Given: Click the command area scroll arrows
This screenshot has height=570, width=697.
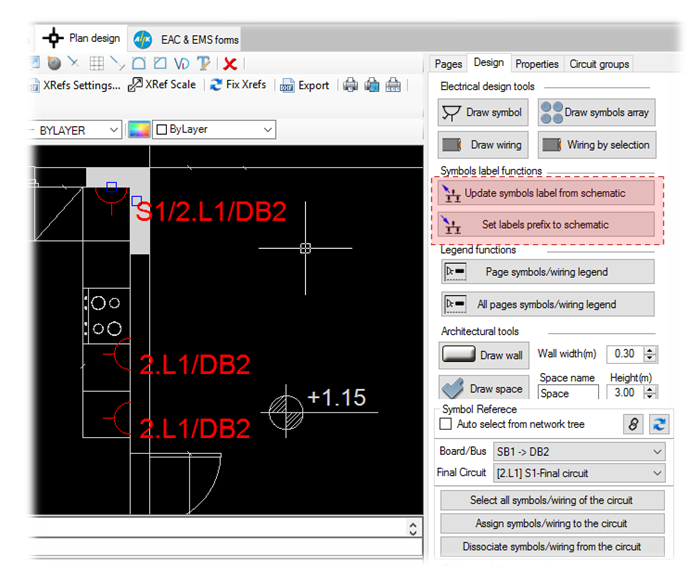Looking at the screenshot, I should (413, 528).
